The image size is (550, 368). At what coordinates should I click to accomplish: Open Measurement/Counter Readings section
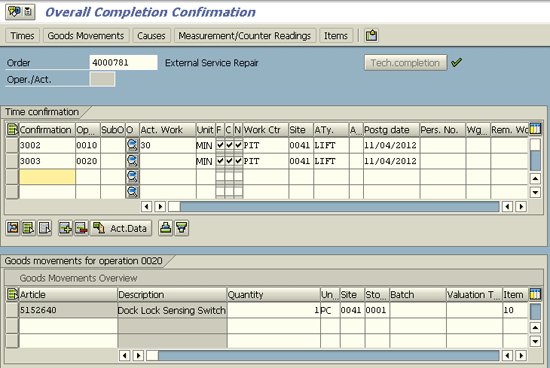tap(245, 36)
